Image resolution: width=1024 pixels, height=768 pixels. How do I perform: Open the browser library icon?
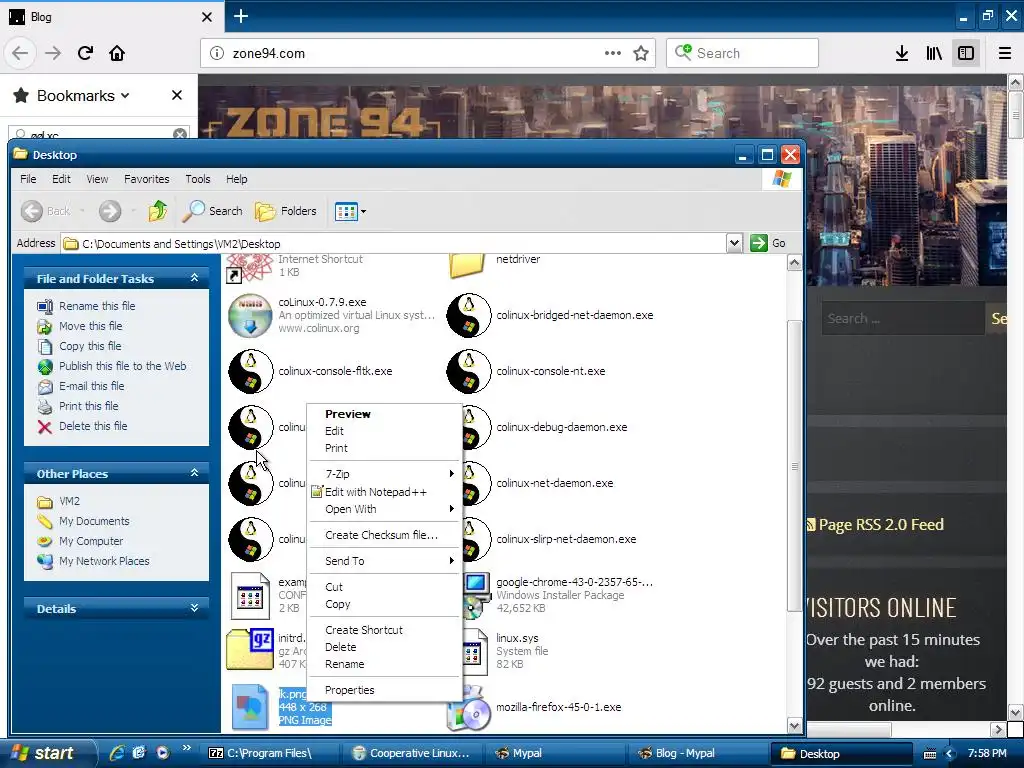[934, 53]
